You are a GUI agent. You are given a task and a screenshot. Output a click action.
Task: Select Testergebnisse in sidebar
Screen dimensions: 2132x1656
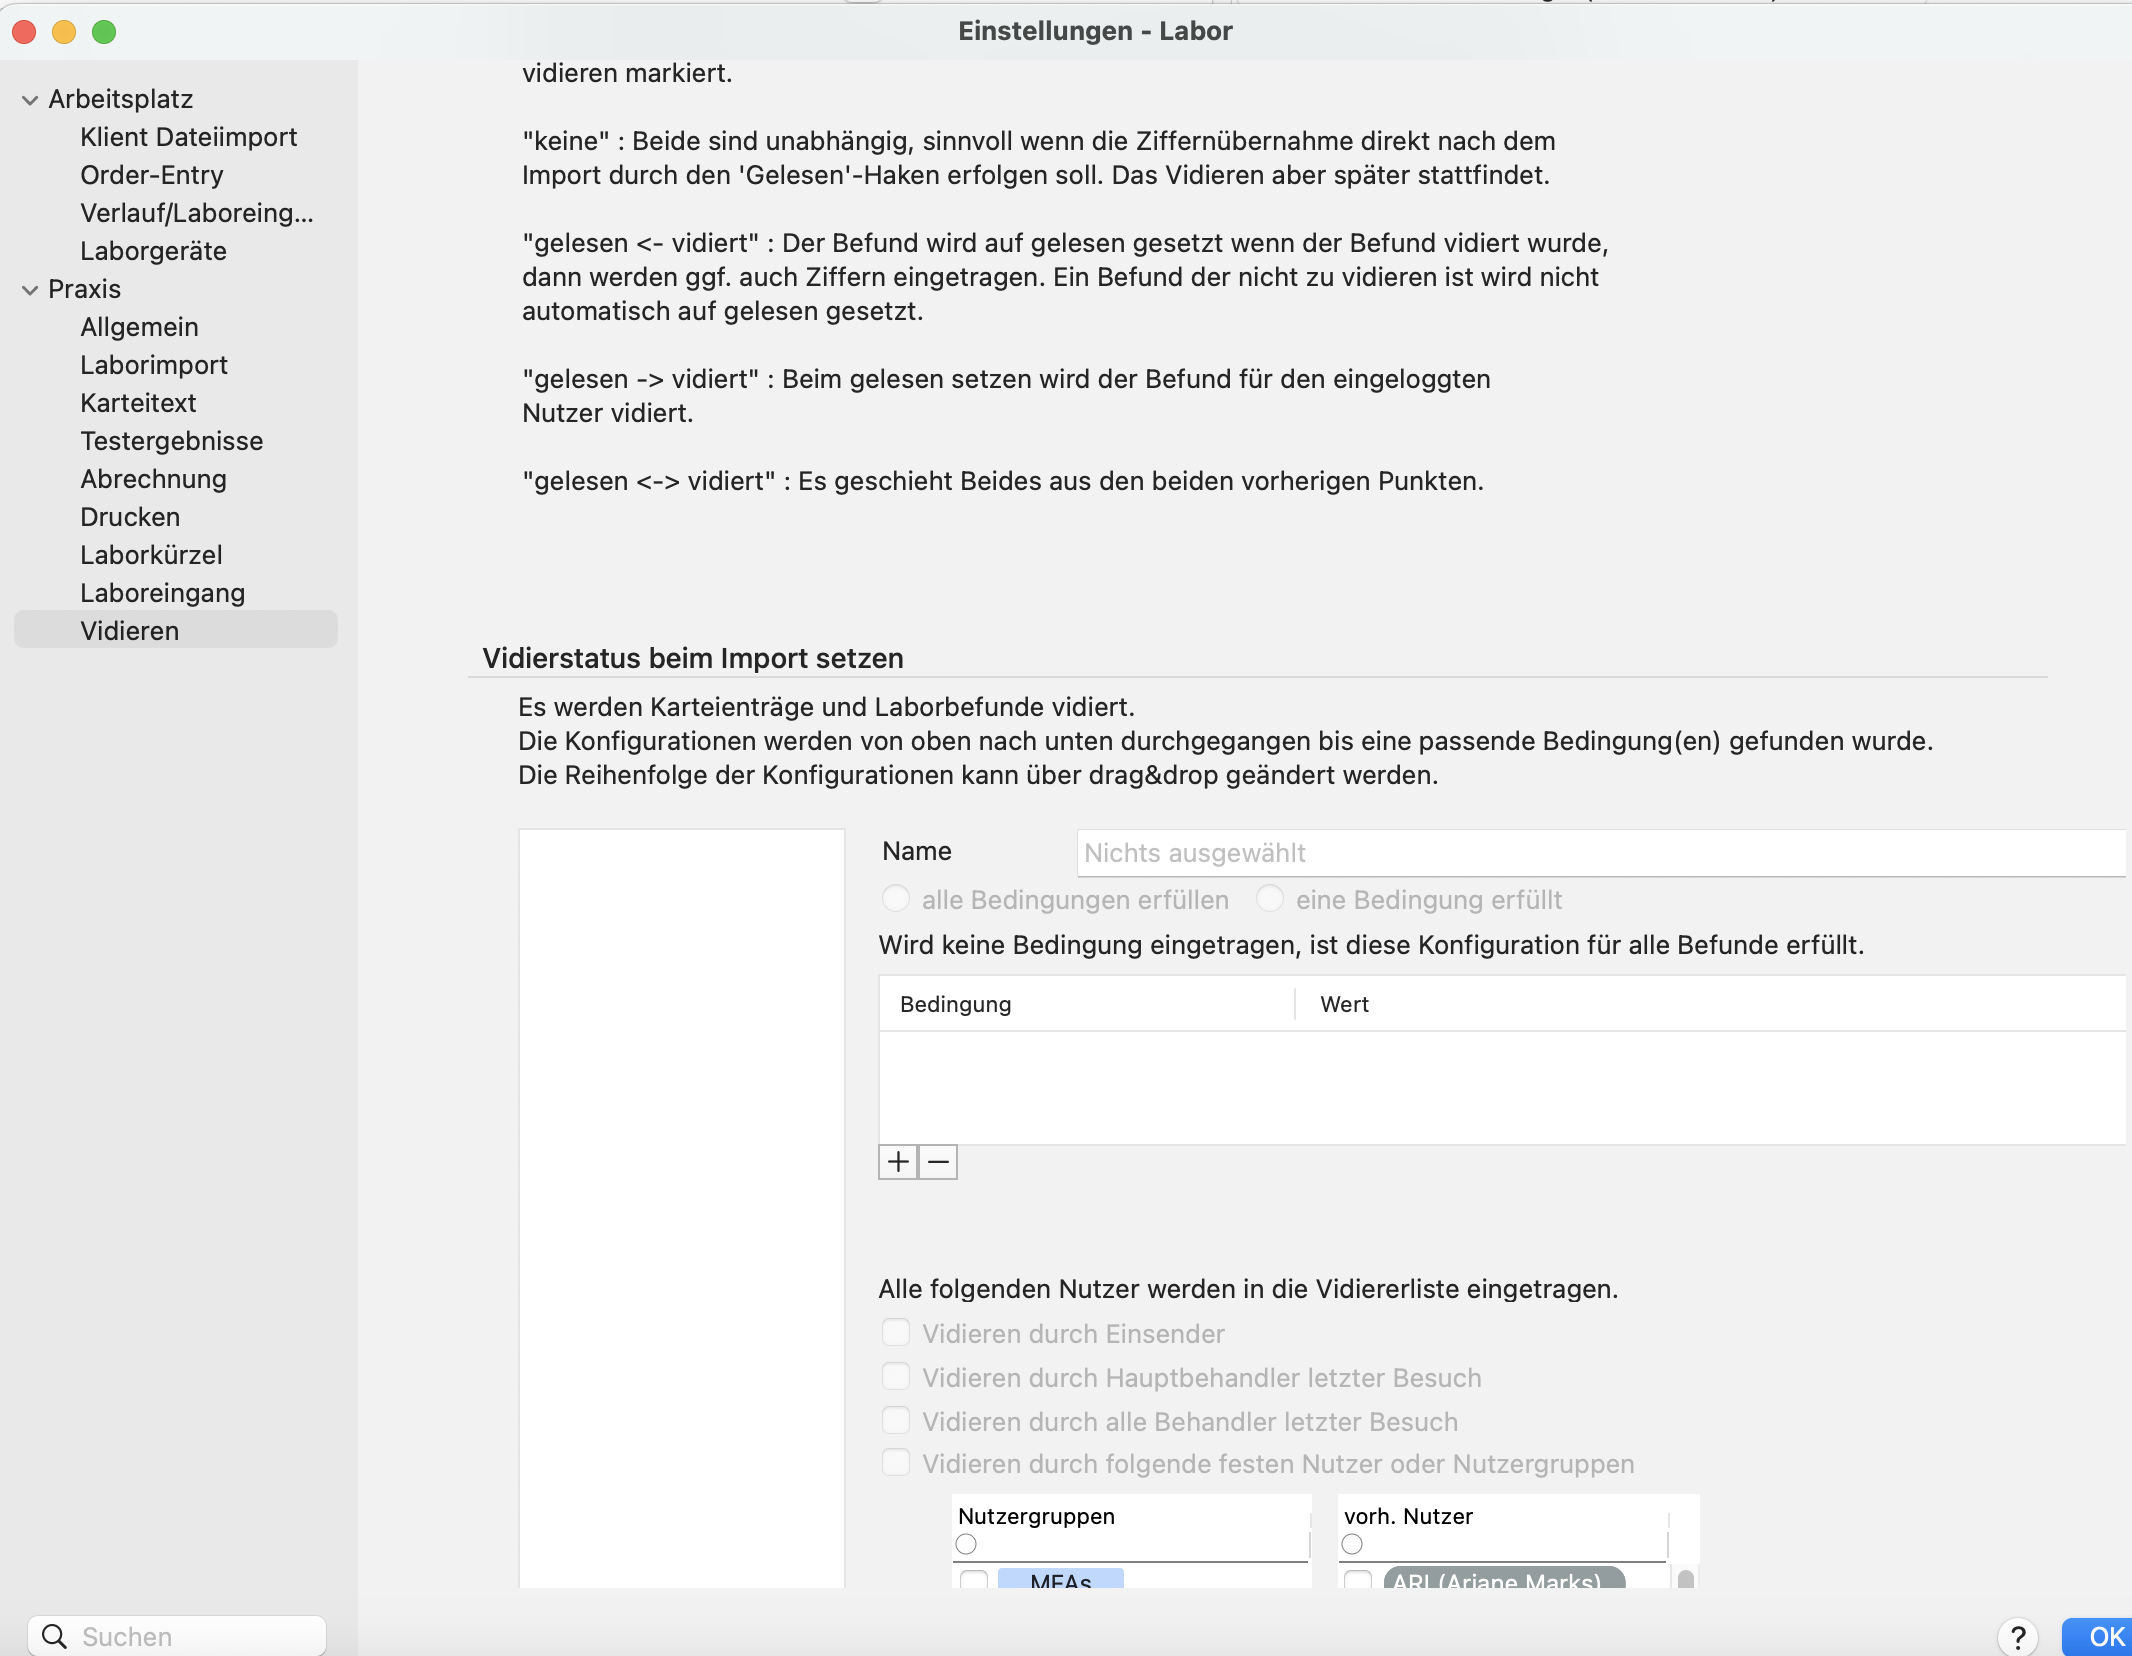[171, 441]
